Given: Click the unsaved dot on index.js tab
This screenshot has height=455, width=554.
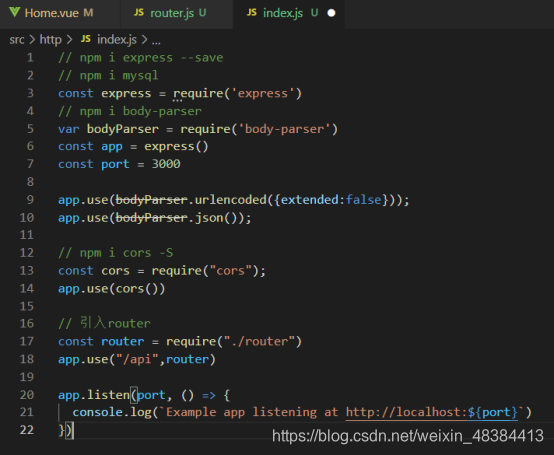Looking at the screenshot, I should (331, 13).
